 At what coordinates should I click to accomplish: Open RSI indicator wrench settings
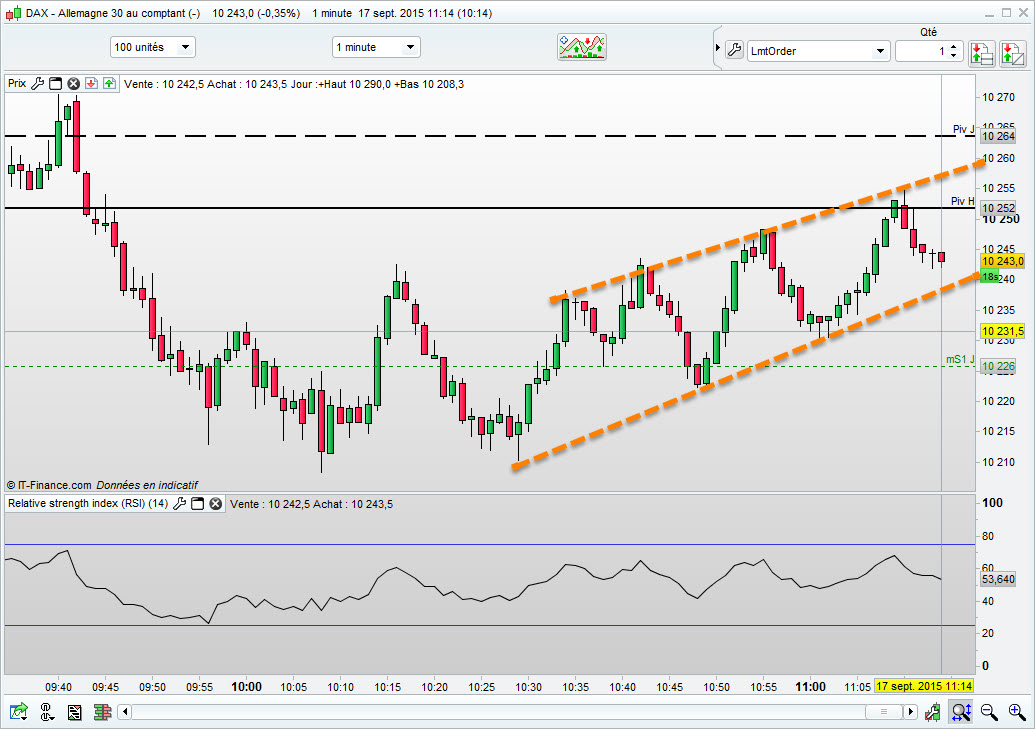point(180,503)
